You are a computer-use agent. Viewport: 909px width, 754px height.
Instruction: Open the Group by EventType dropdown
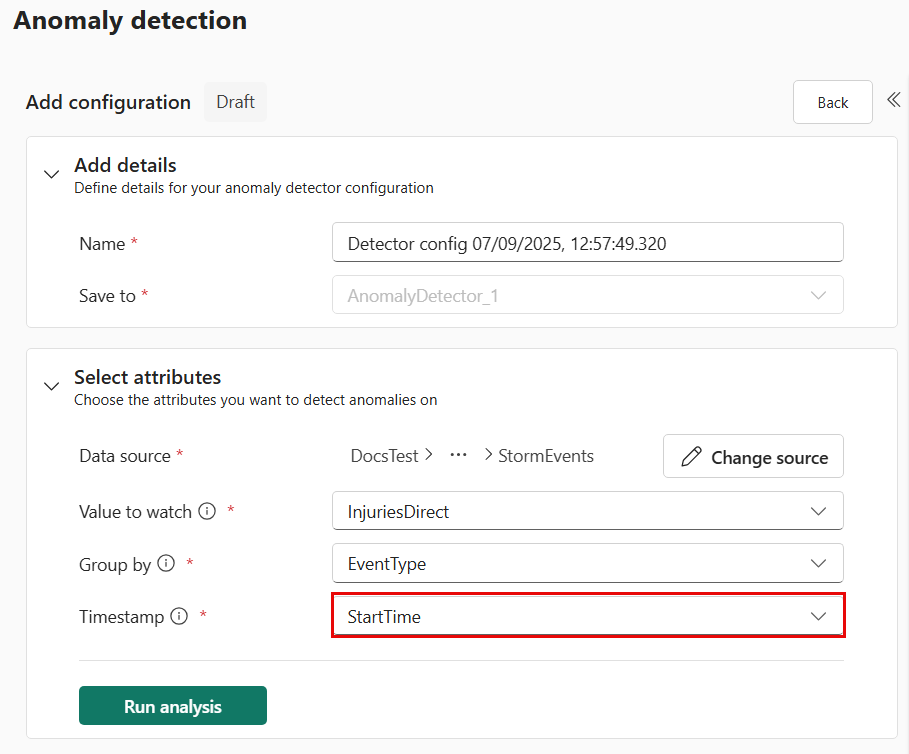pos(818,564)
